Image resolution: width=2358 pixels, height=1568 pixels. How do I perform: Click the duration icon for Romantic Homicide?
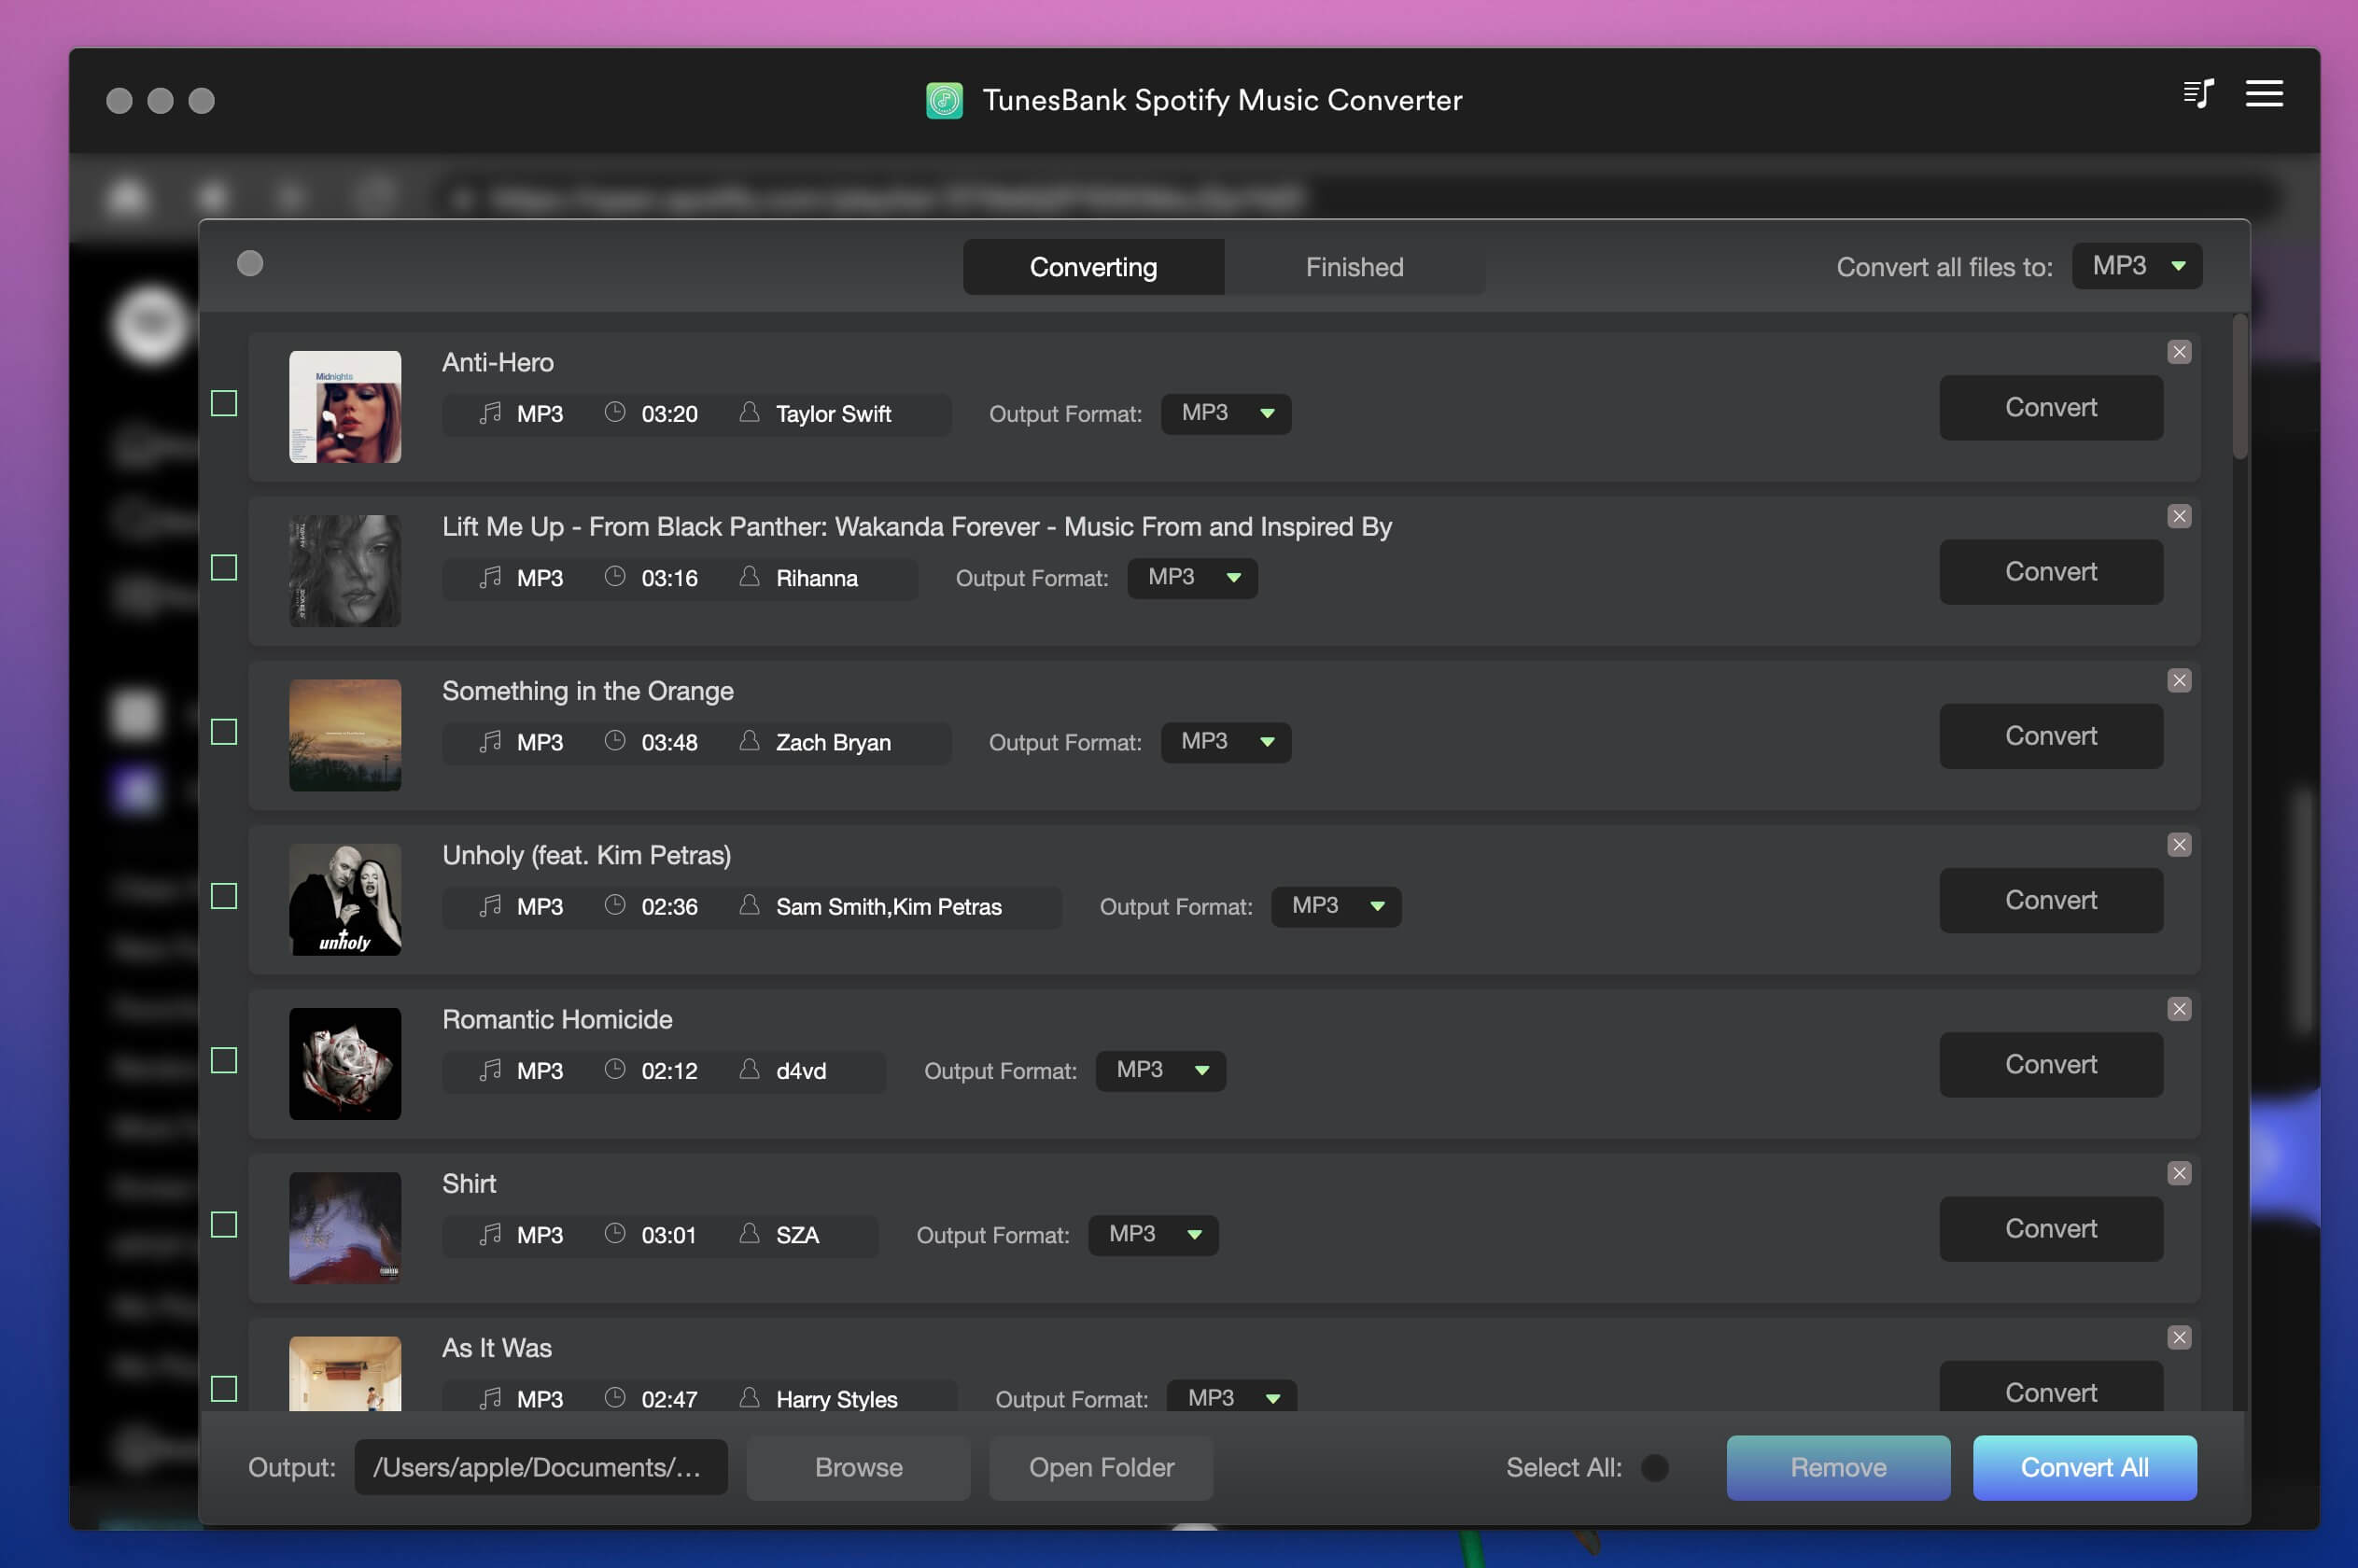coord(611,1068)
